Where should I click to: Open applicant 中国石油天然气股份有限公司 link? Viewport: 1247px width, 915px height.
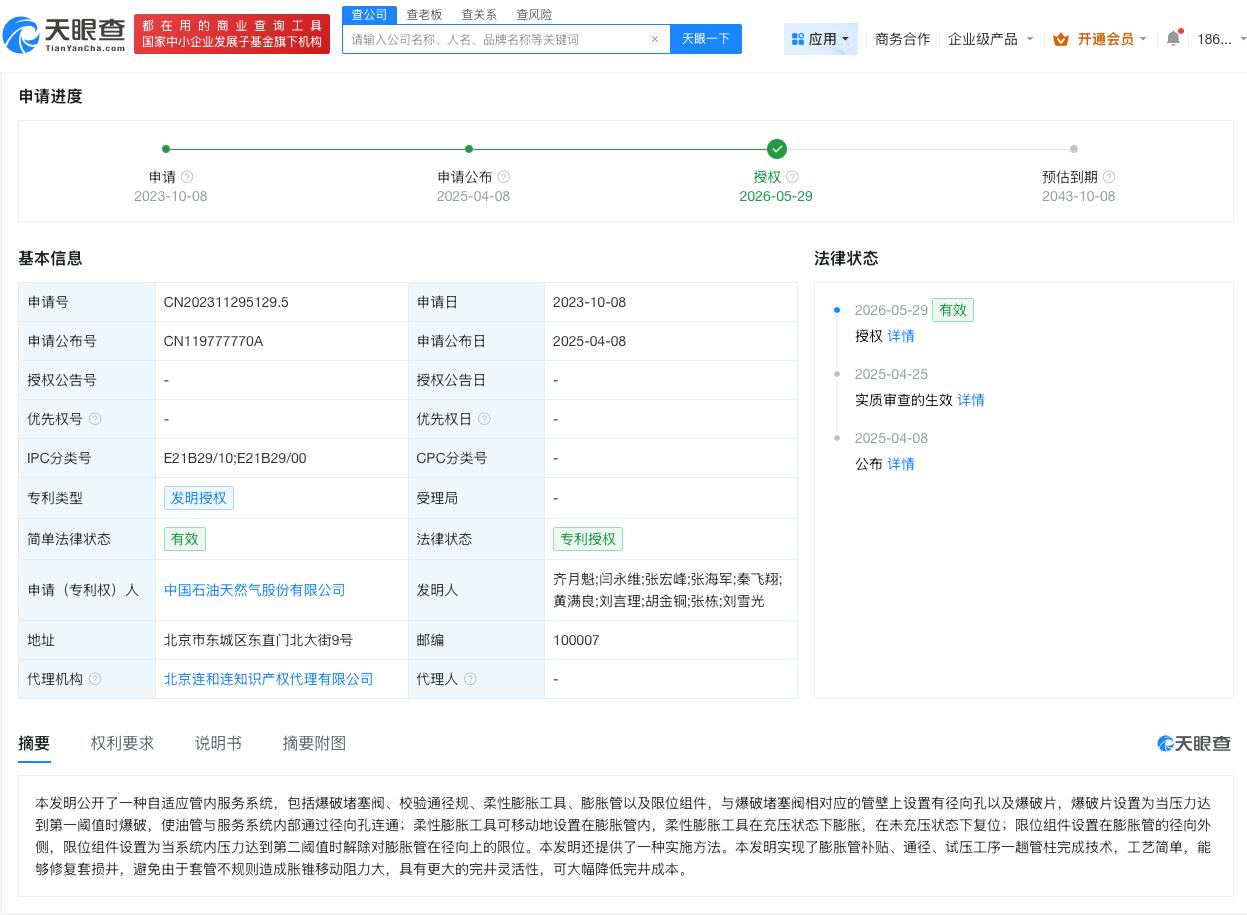[x=255, y=590]
